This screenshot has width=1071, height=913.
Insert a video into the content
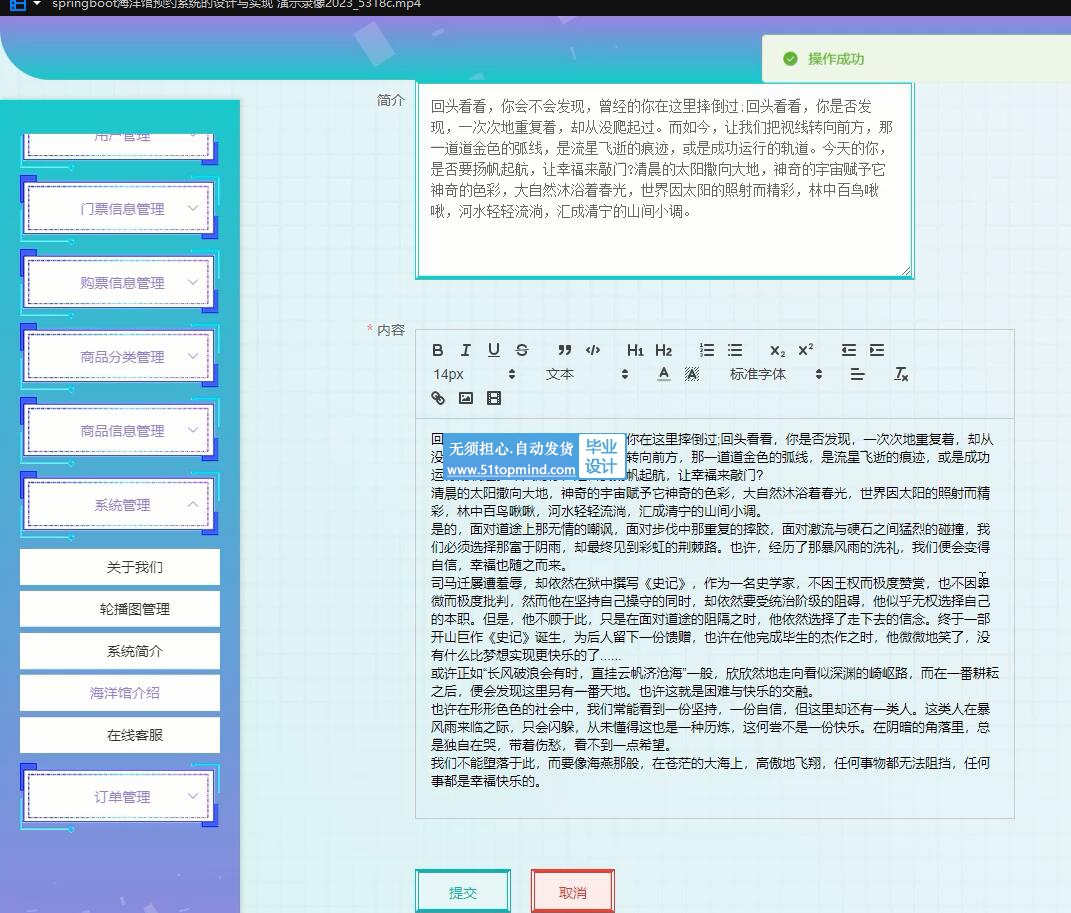click(493, 398)
